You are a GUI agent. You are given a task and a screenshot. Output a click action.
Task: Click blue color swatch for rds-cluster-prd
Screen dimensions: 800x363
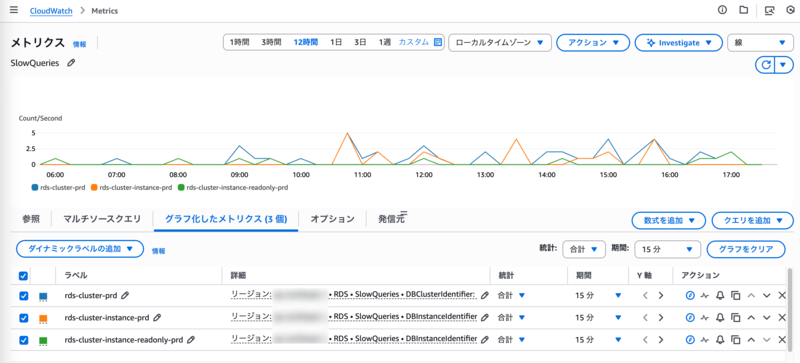coord(43,296)
